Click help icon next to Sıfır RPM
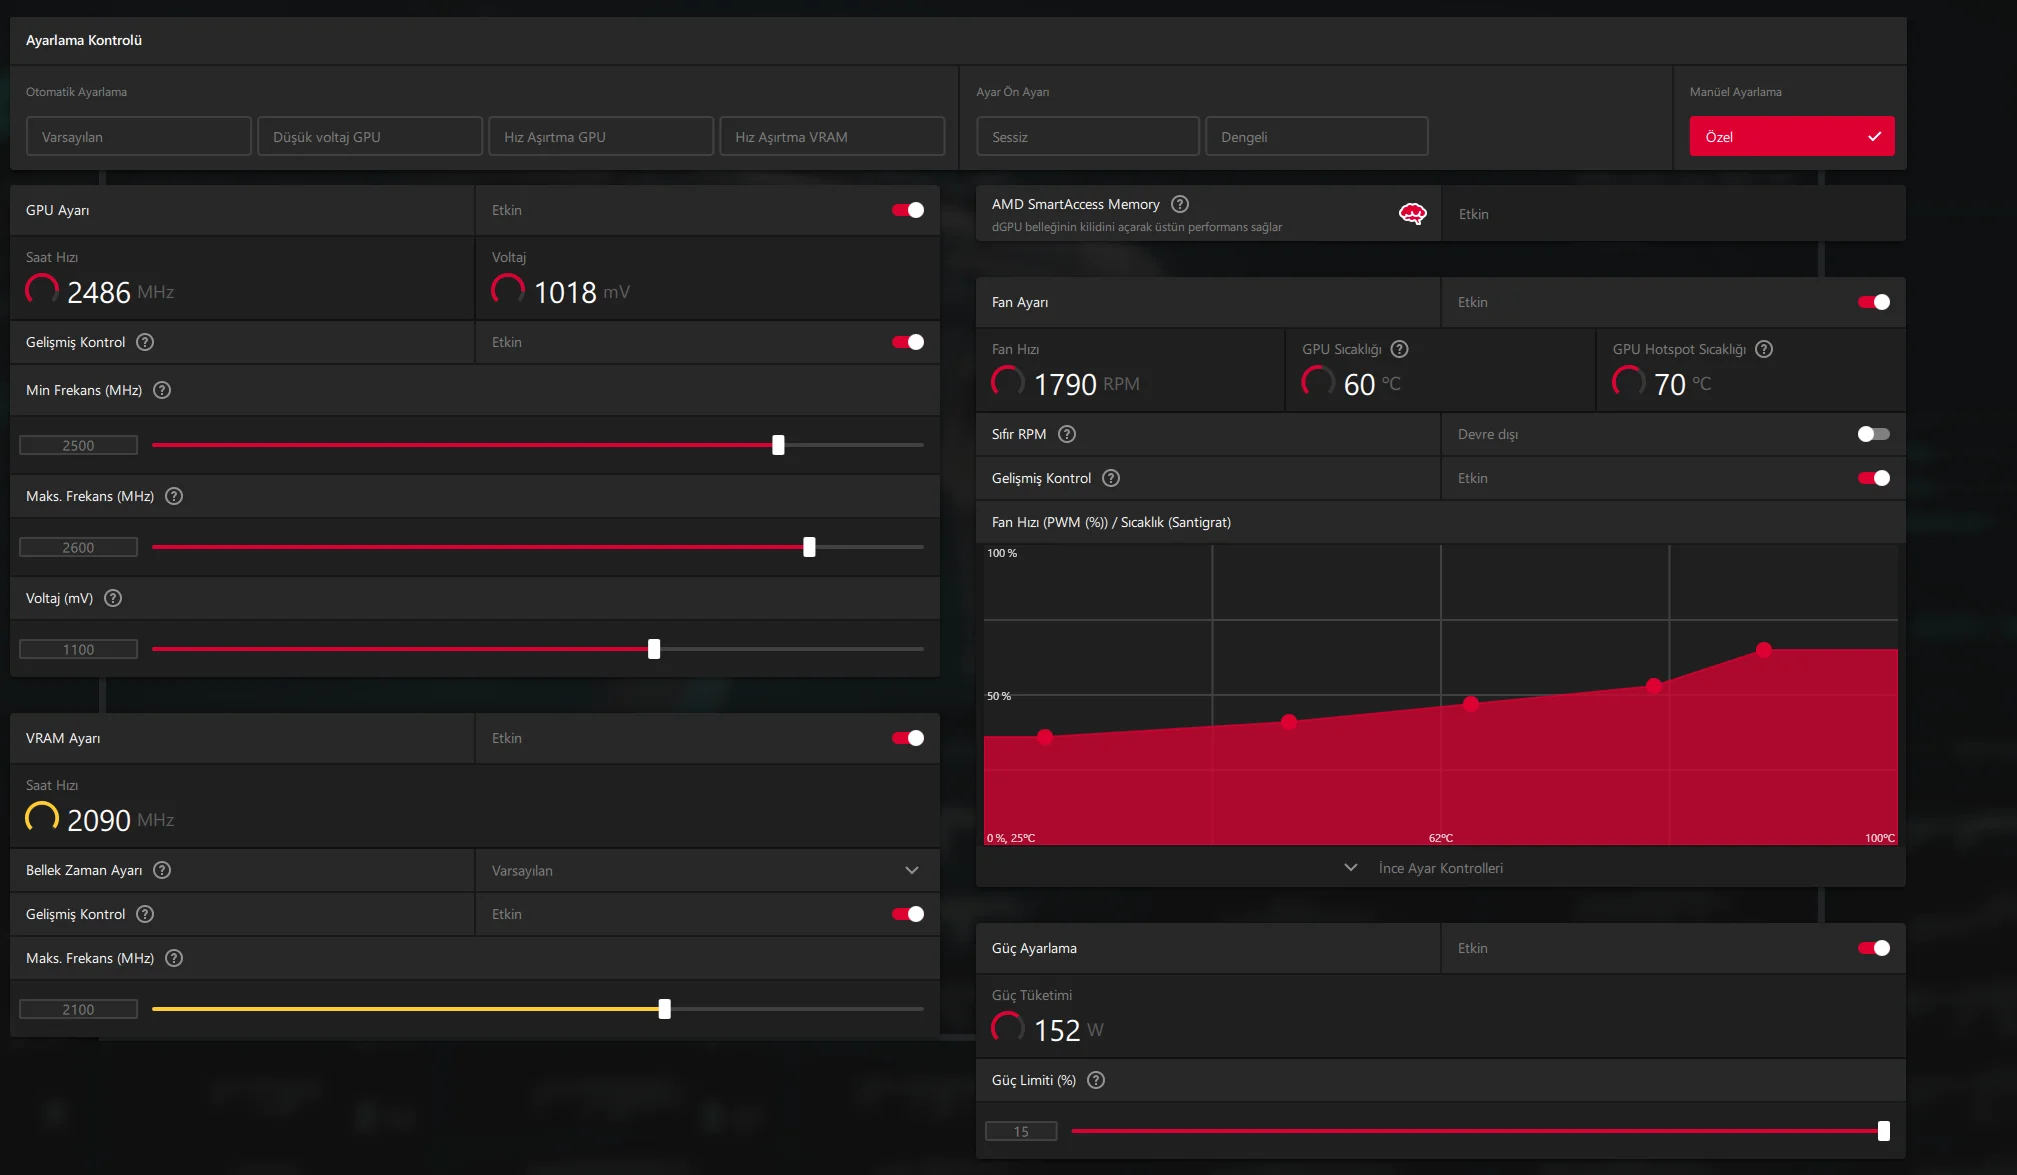This screenshot has width=2017, height=1175. (x=1067, y=434)
